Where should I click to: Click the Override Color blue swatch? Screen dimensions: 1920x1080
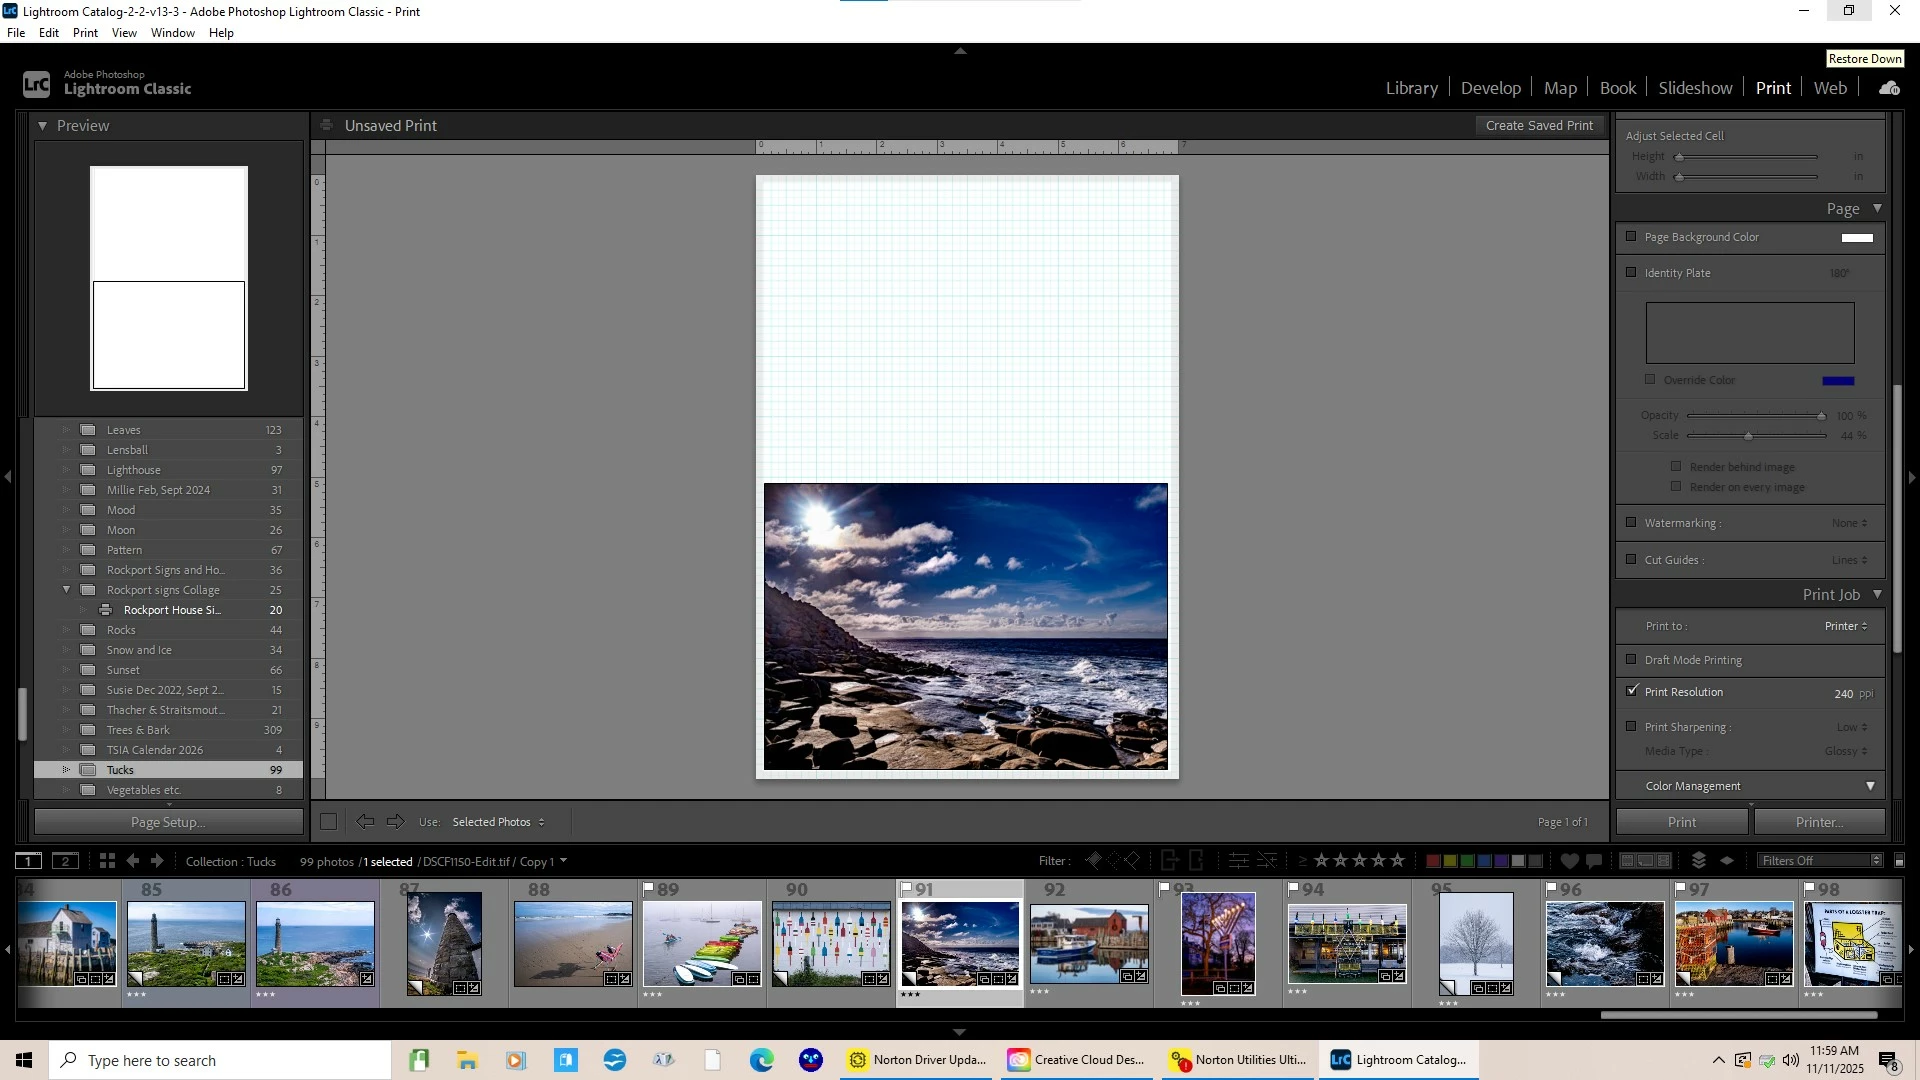tap(1838, 380)
